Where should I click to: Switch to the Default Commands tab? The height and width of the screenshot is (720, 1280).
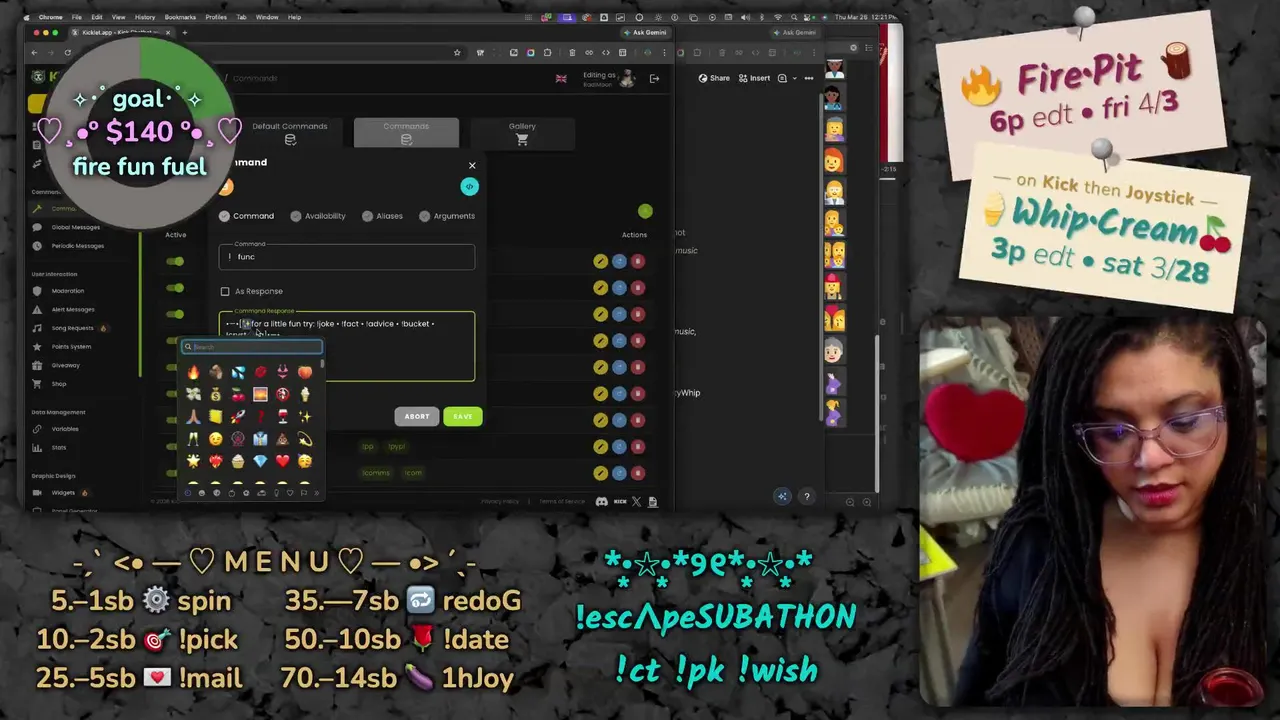pyautogui.click(x=289, y=132)
